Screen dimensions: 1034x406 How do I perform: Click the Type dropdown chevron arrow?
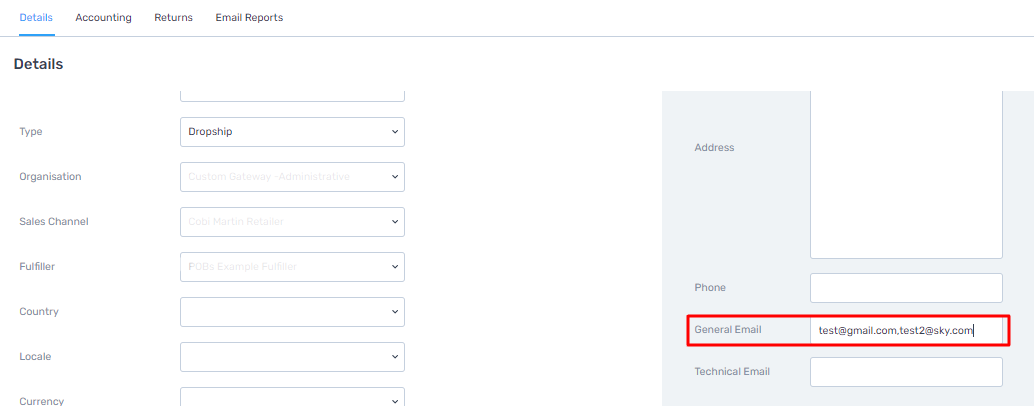point(395,132)
